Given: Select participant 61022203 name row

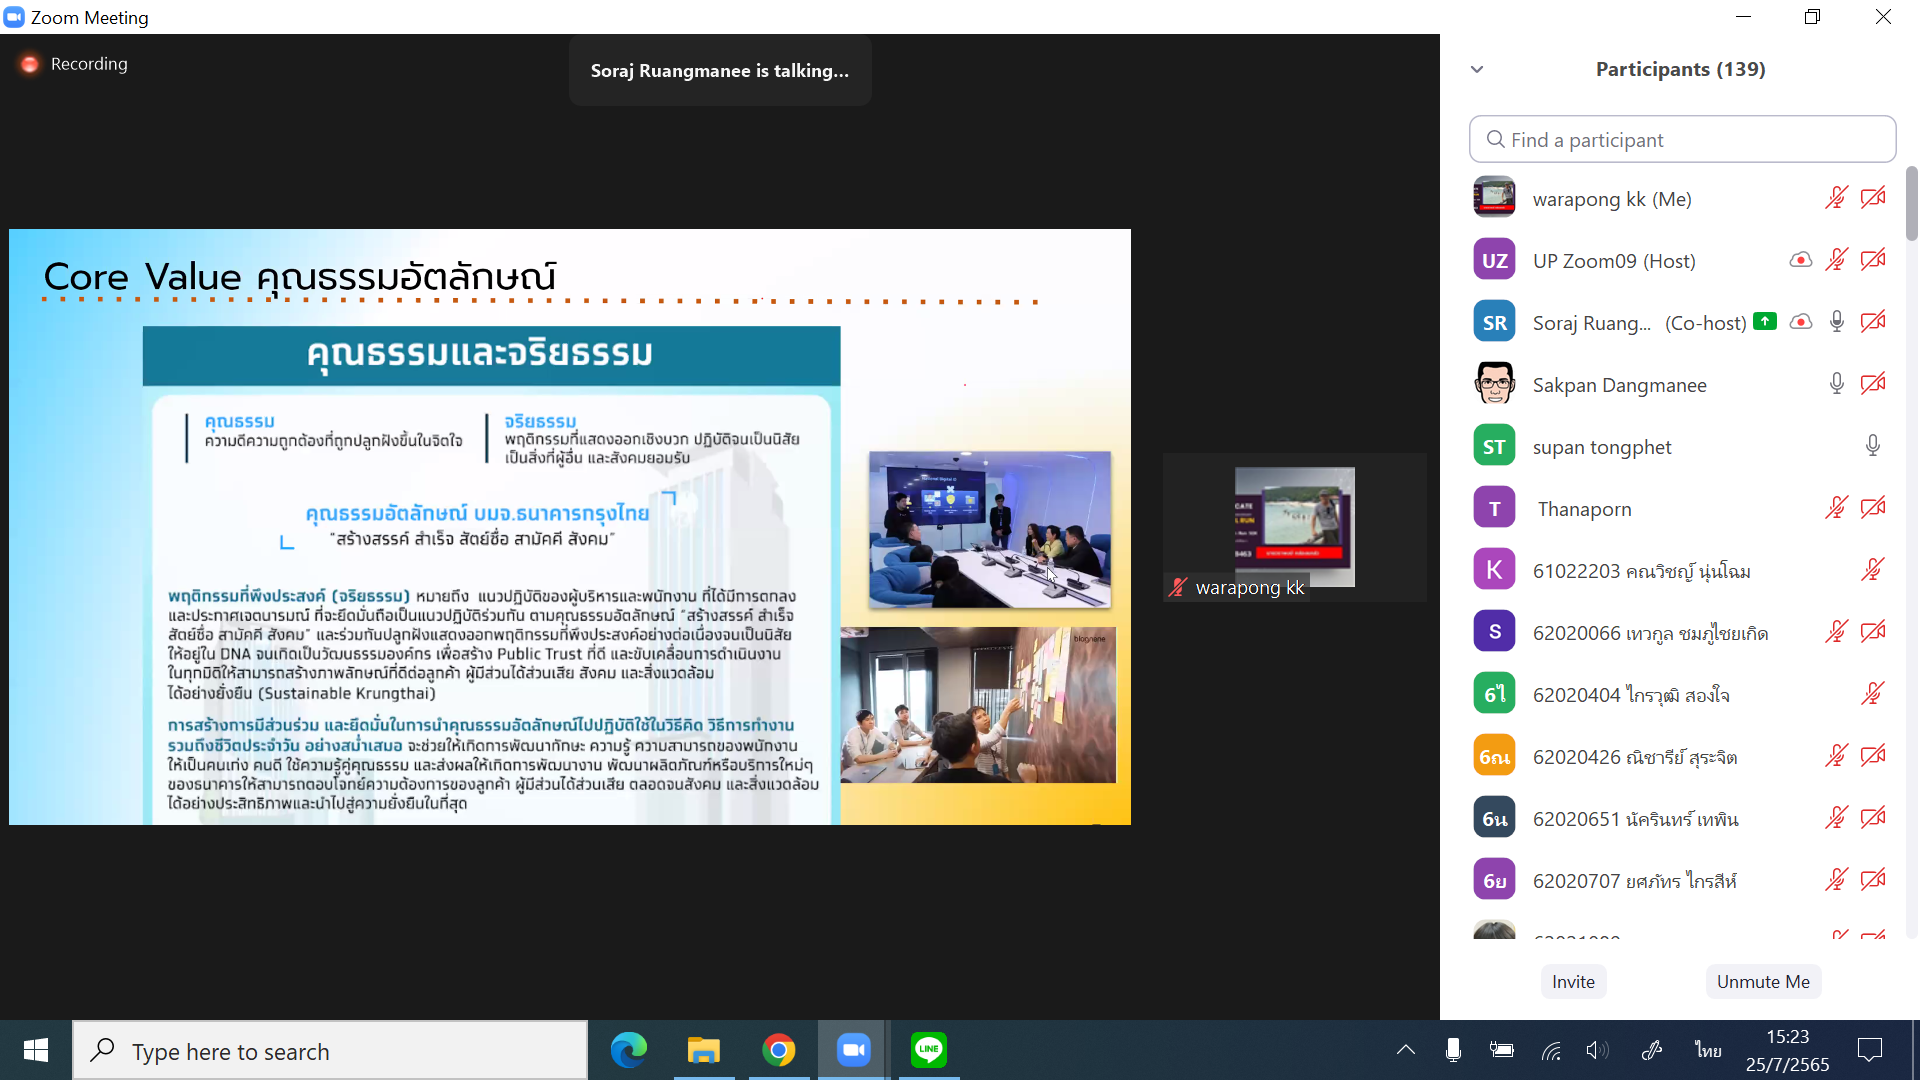Looking at the screenshot, I should pos(1682,570).
